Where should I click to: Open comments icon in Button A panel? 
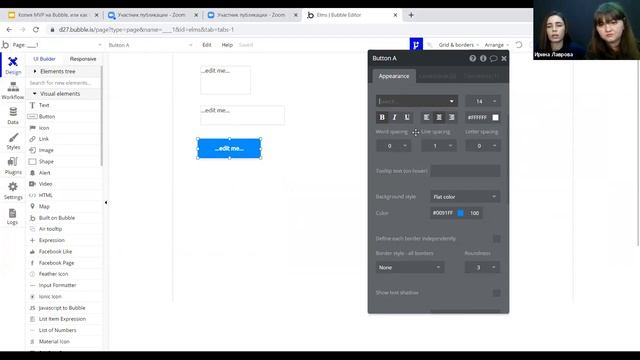tap(493, 58)
